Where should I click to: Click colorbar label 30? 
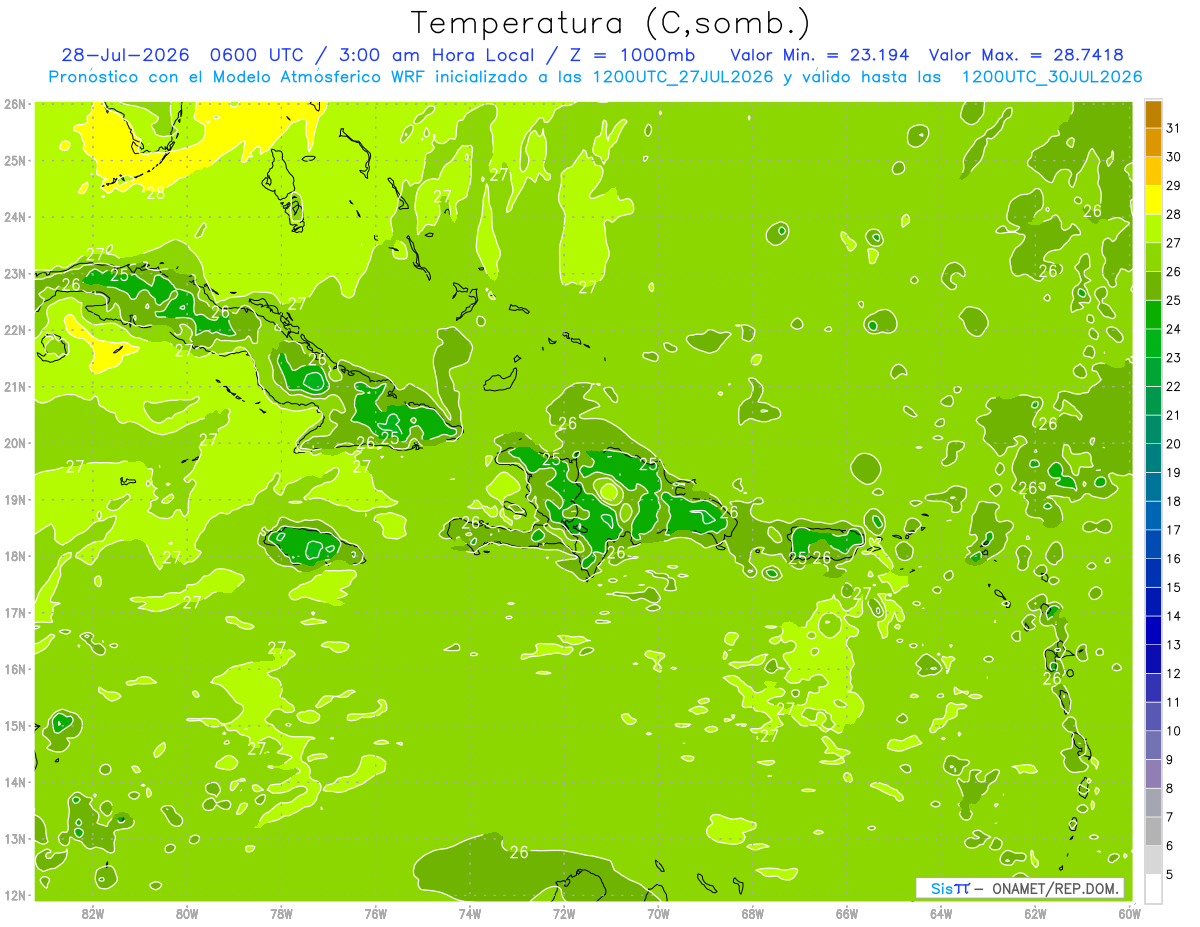pyautogui.click(x=1173, y=157)
